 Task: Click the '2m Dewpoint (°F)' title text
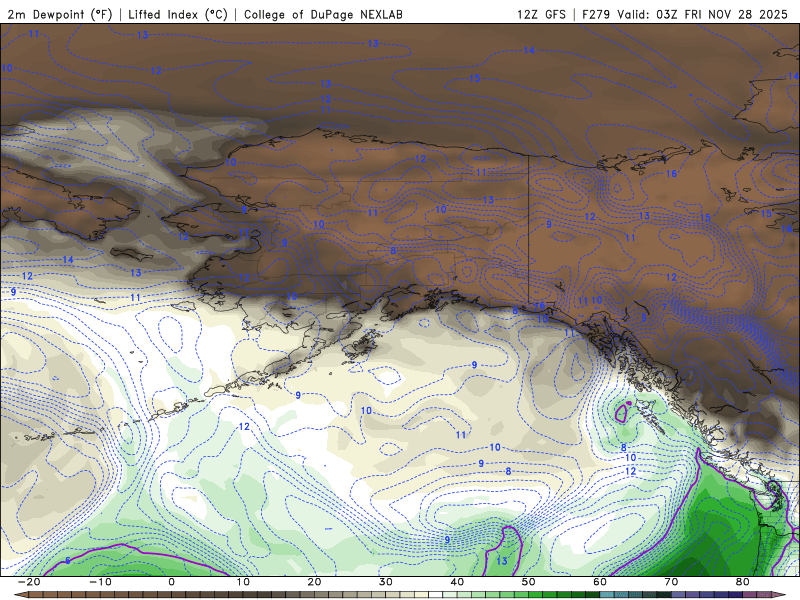click(60, 14)
